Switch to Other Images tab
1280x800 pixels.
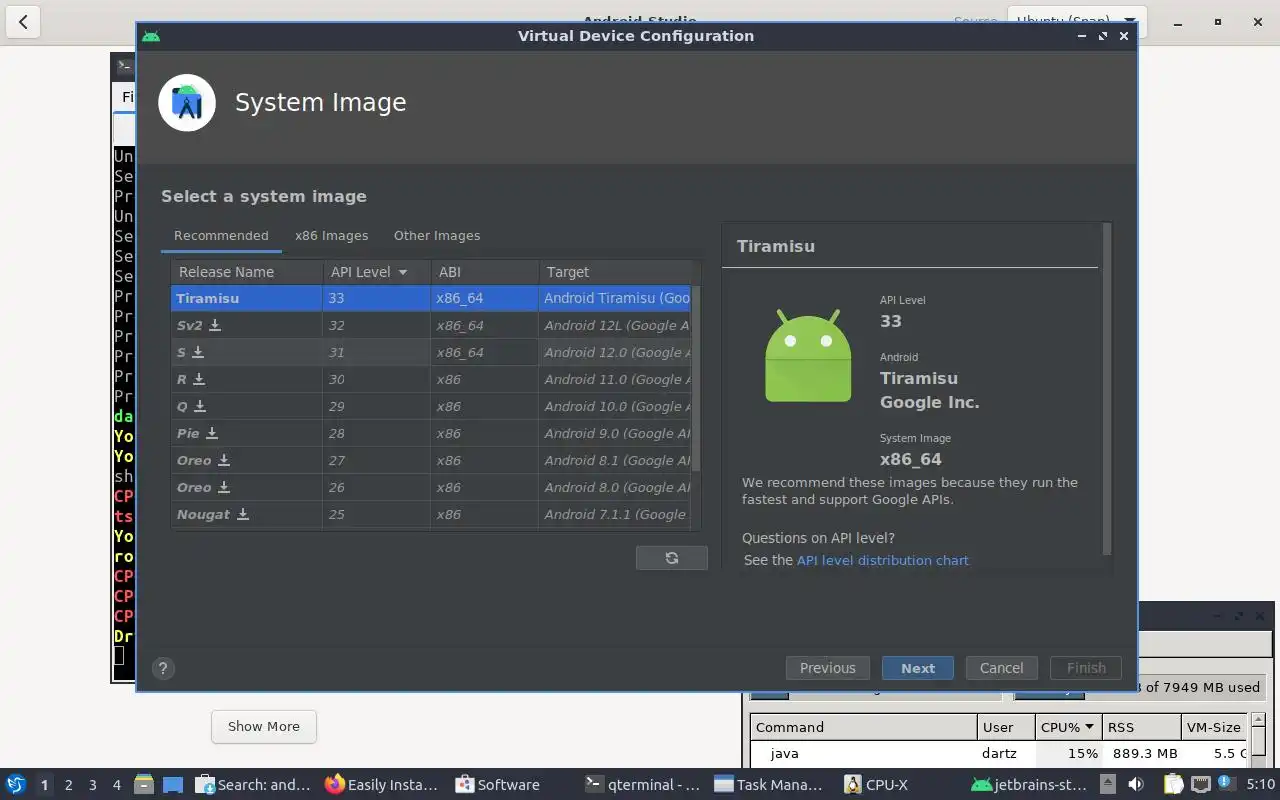point(437,236)
